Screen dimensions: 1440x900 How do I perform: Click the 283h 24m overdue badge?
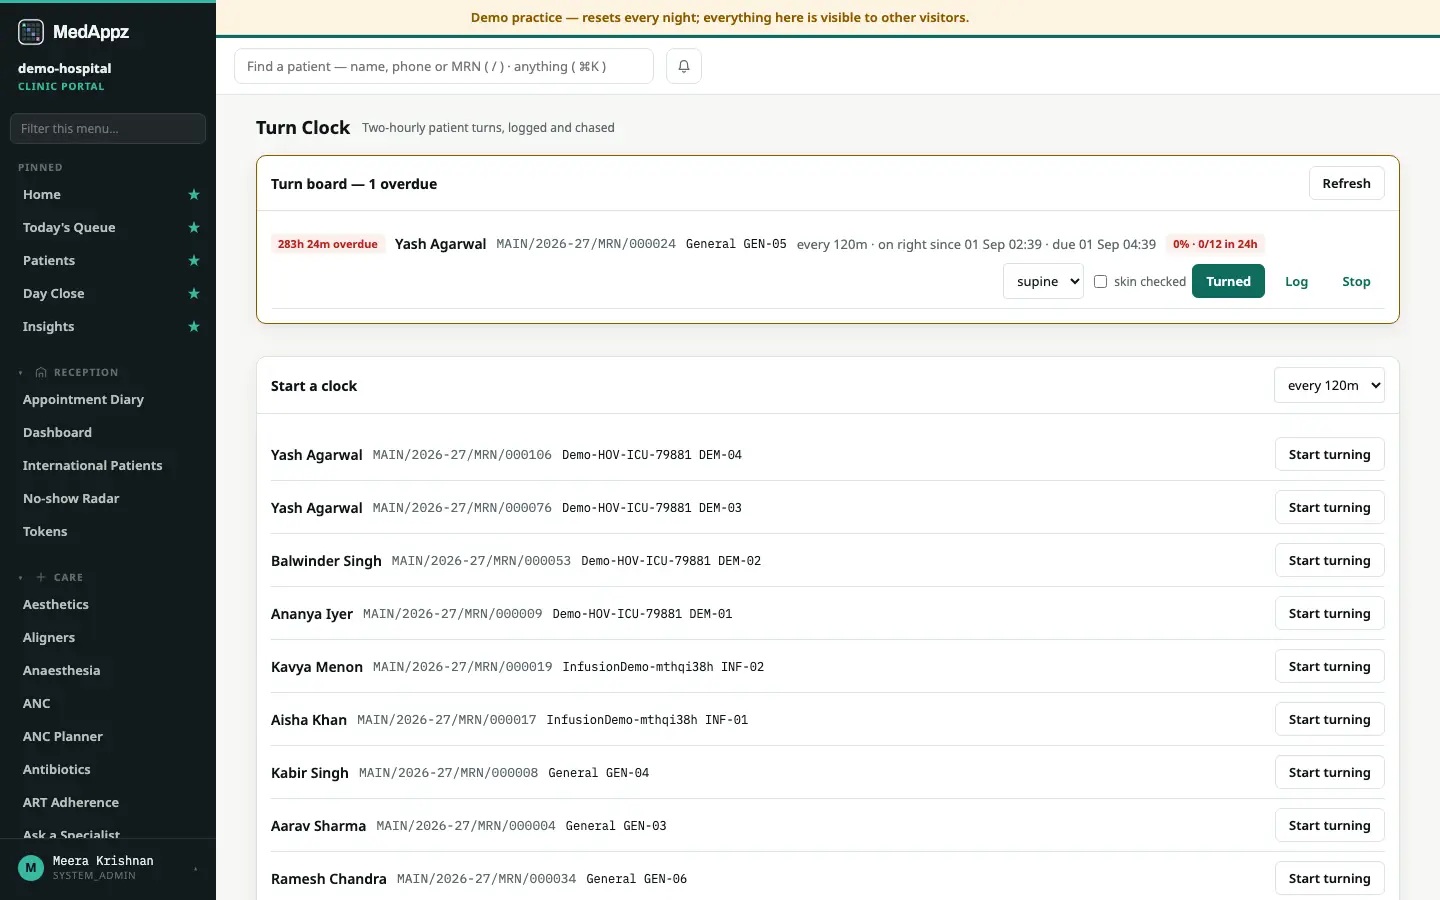click(x=328, y=244)
